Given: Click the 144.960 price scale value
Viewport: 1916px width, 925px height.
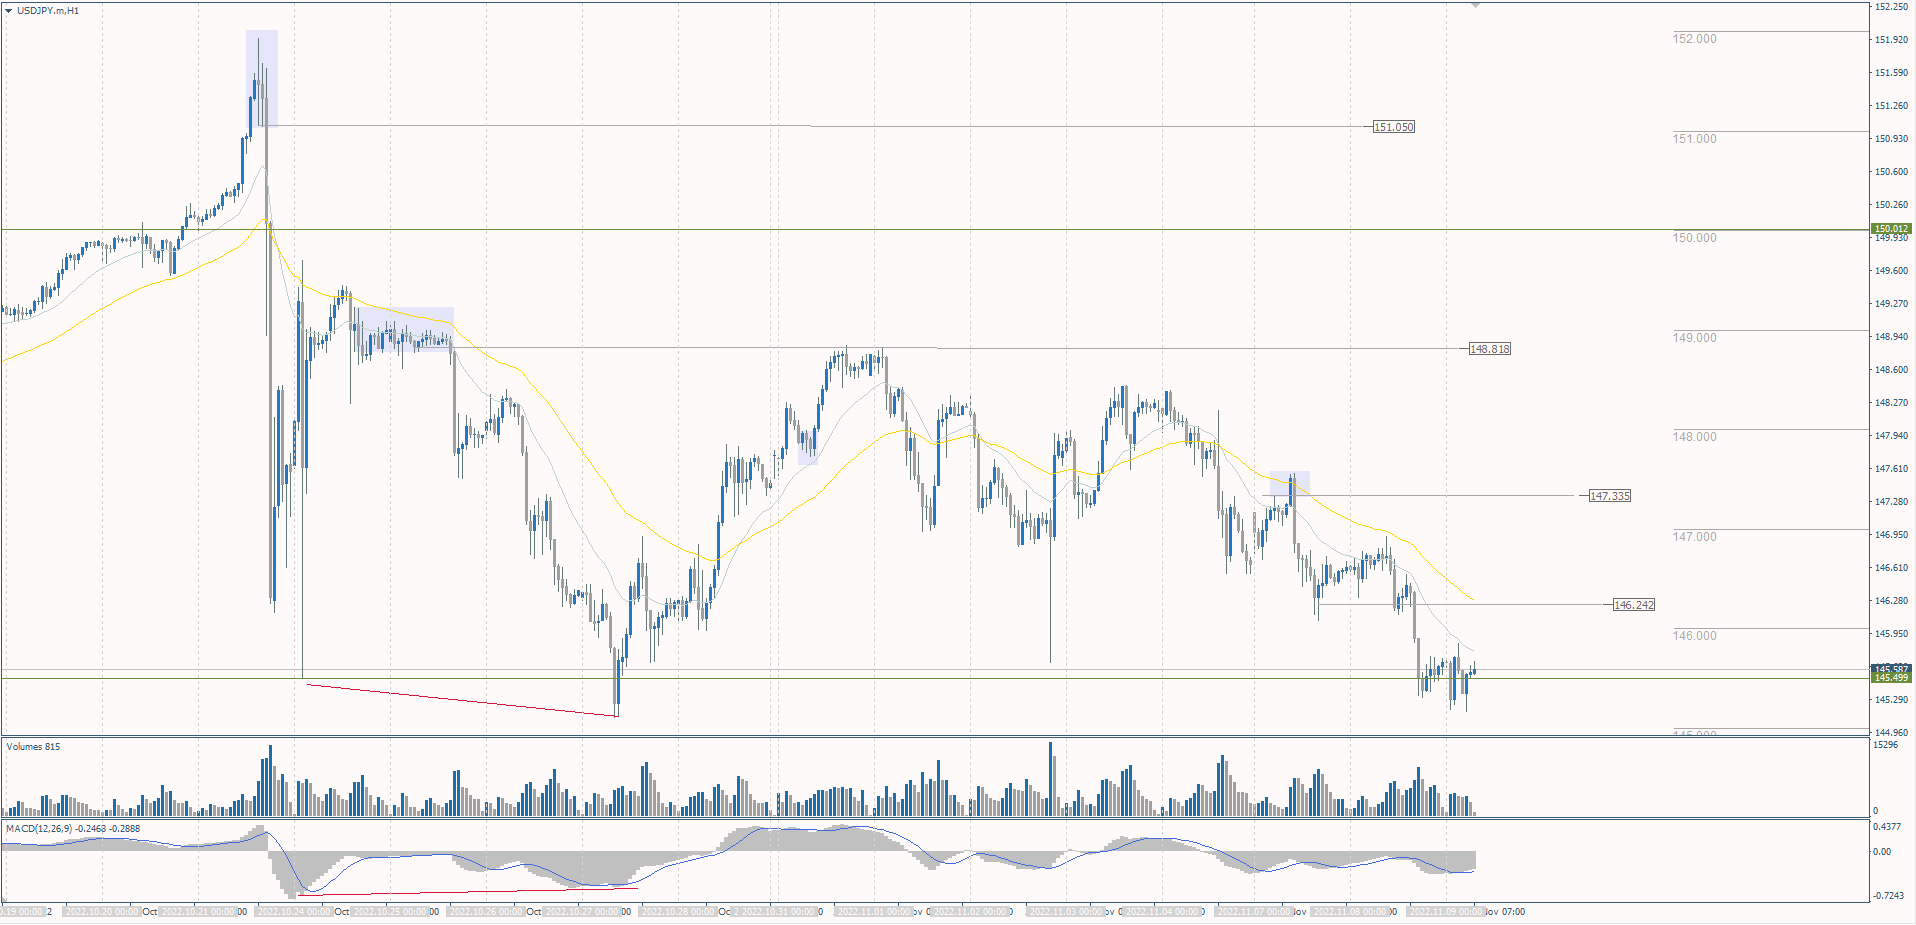Looking at the screenshot, I should (x=1891, y=733).
